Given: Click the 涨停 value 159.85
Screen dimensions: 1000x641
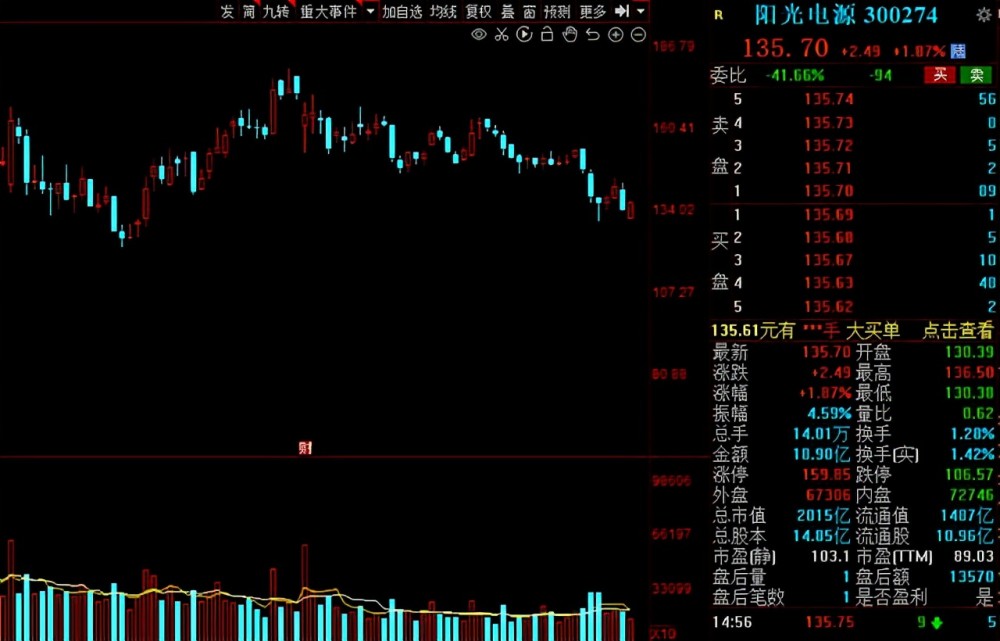Looking at the screenshot, I should click(x=826, y=475).
